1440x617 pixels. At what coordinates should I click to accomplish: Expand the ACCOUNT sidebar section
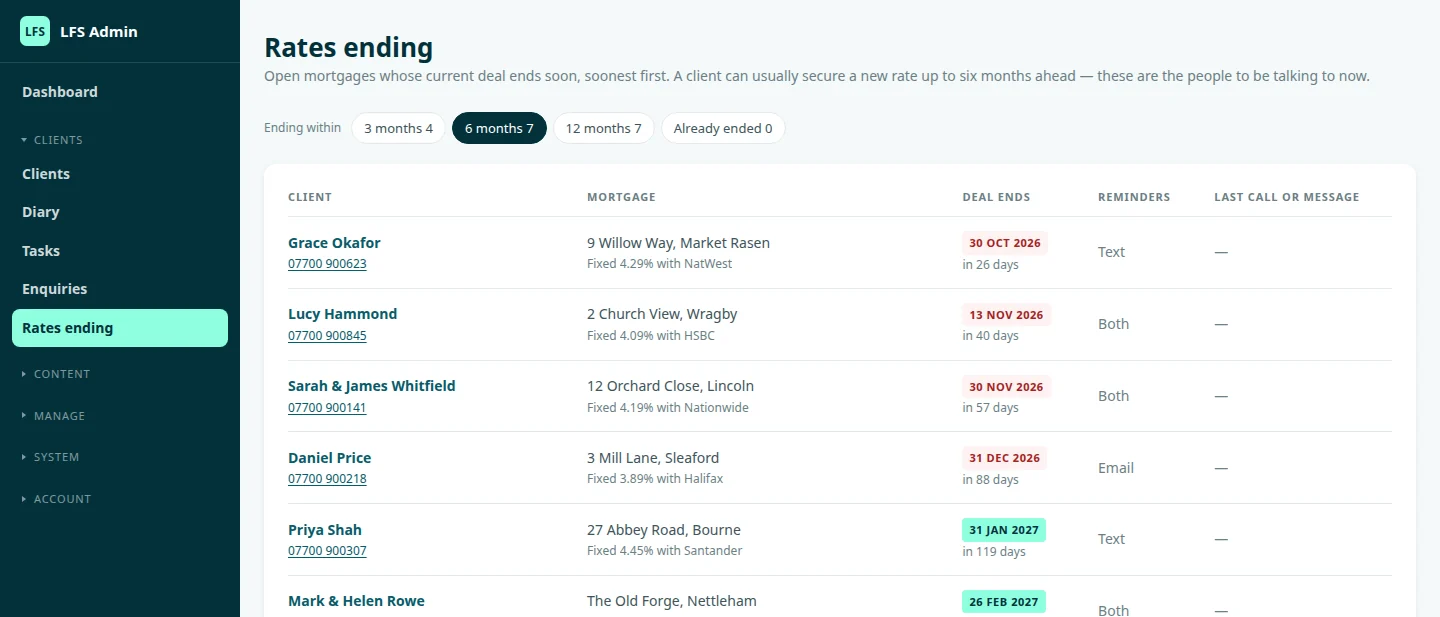tap(56, 499)
